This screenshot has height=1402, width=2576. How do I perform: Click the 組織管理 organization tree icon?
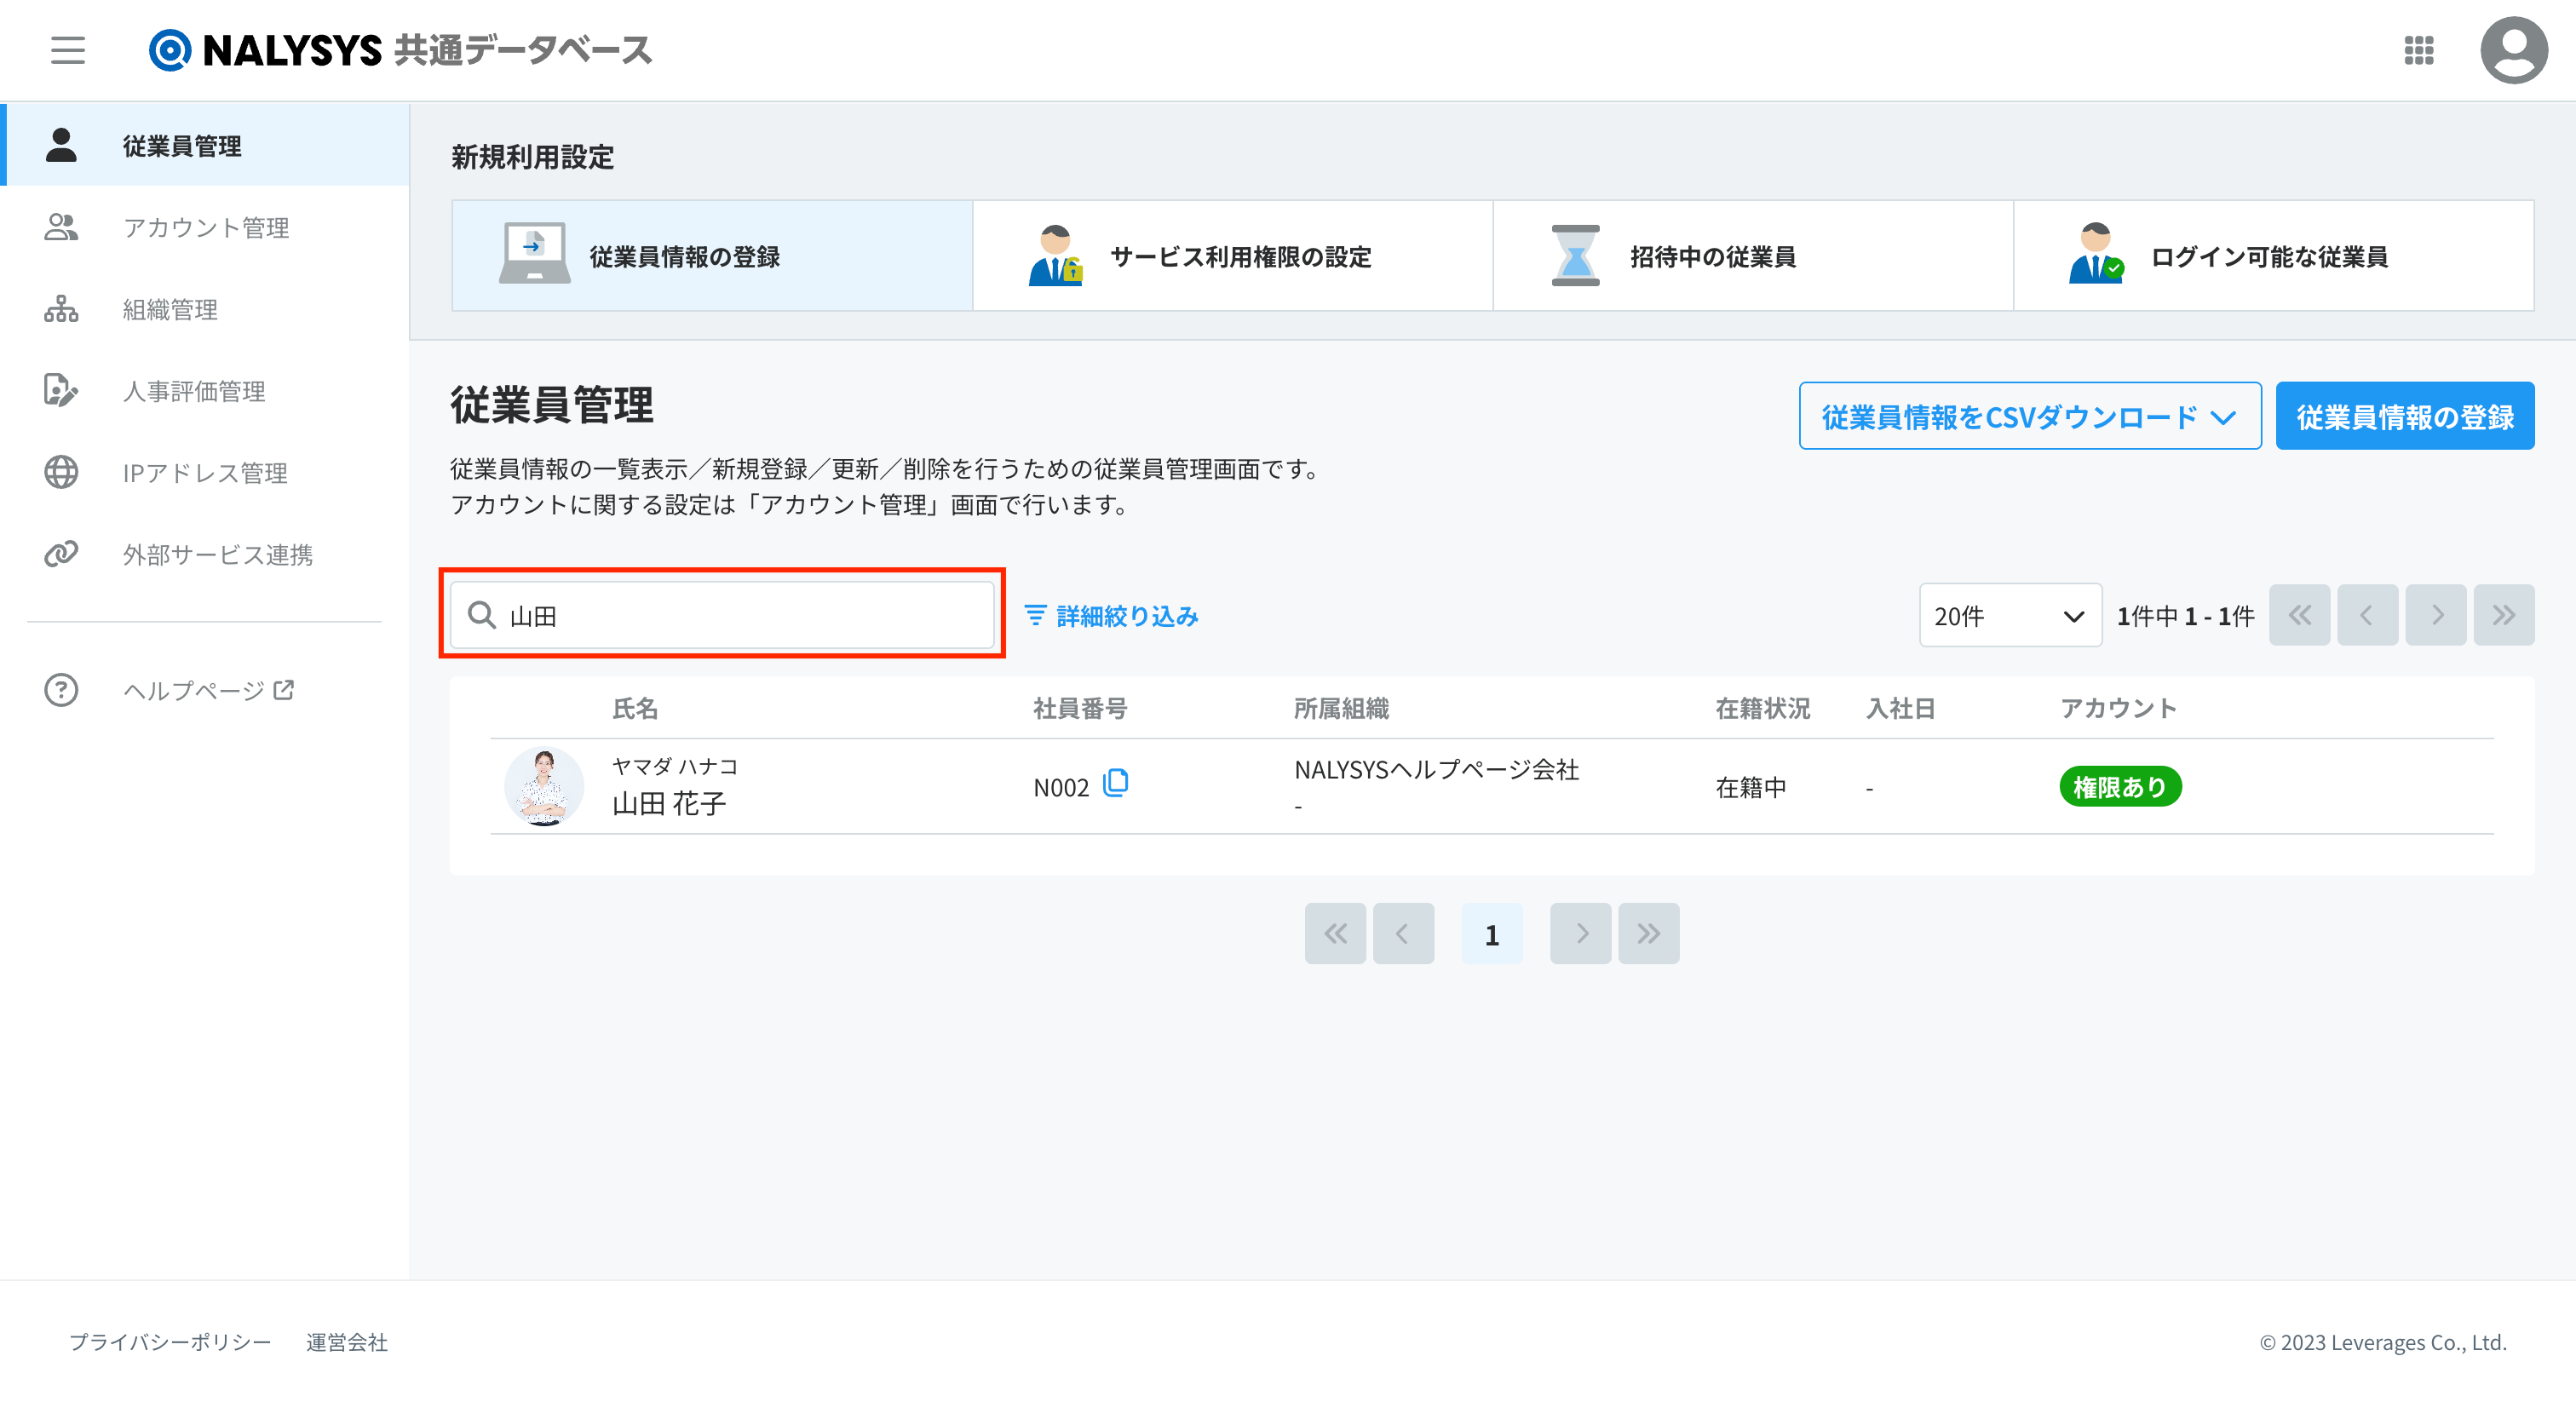61,309
